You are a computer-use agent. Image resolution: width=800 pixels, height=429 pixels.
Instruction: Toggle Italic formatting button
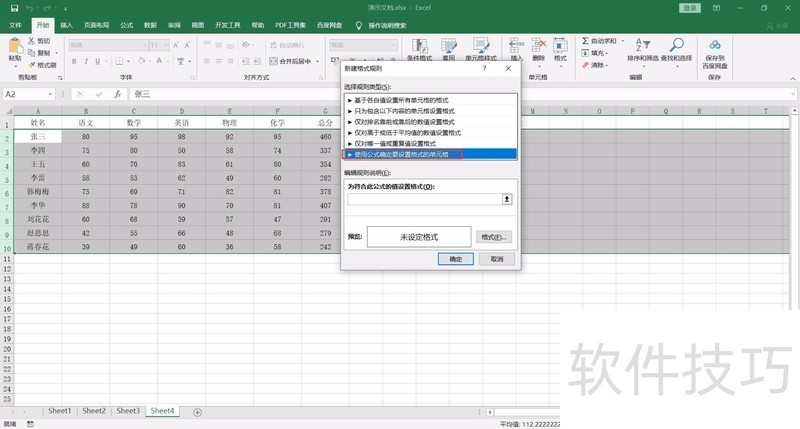tap(86, 61)
